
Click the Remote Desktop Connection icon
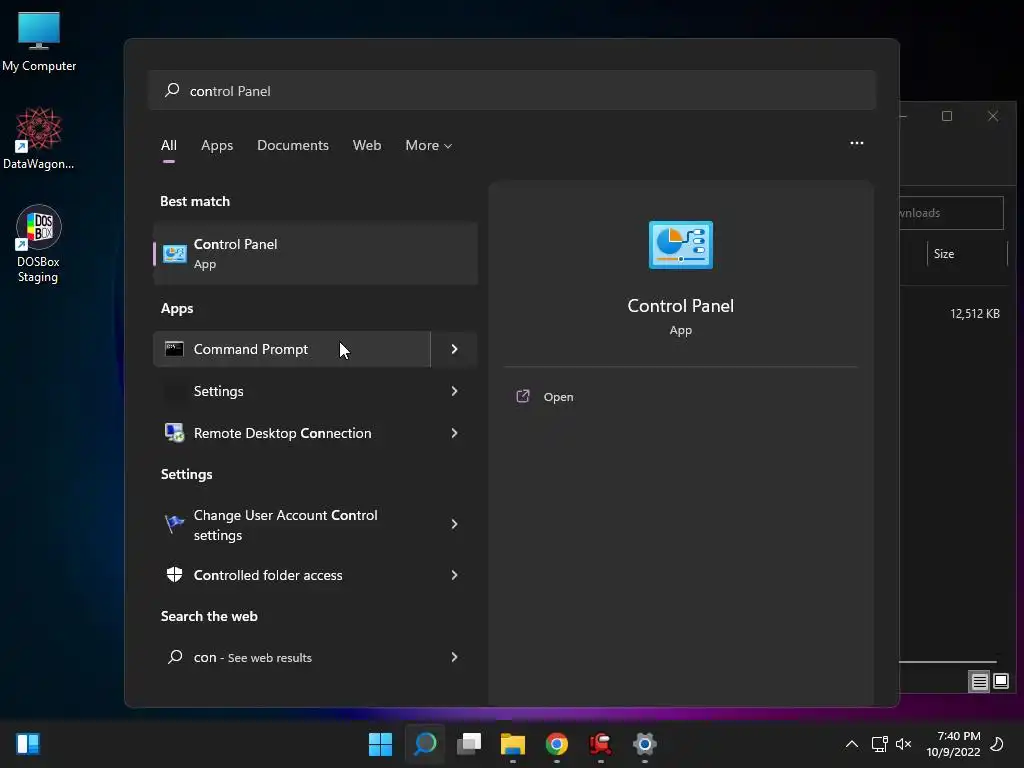point(174,433)
